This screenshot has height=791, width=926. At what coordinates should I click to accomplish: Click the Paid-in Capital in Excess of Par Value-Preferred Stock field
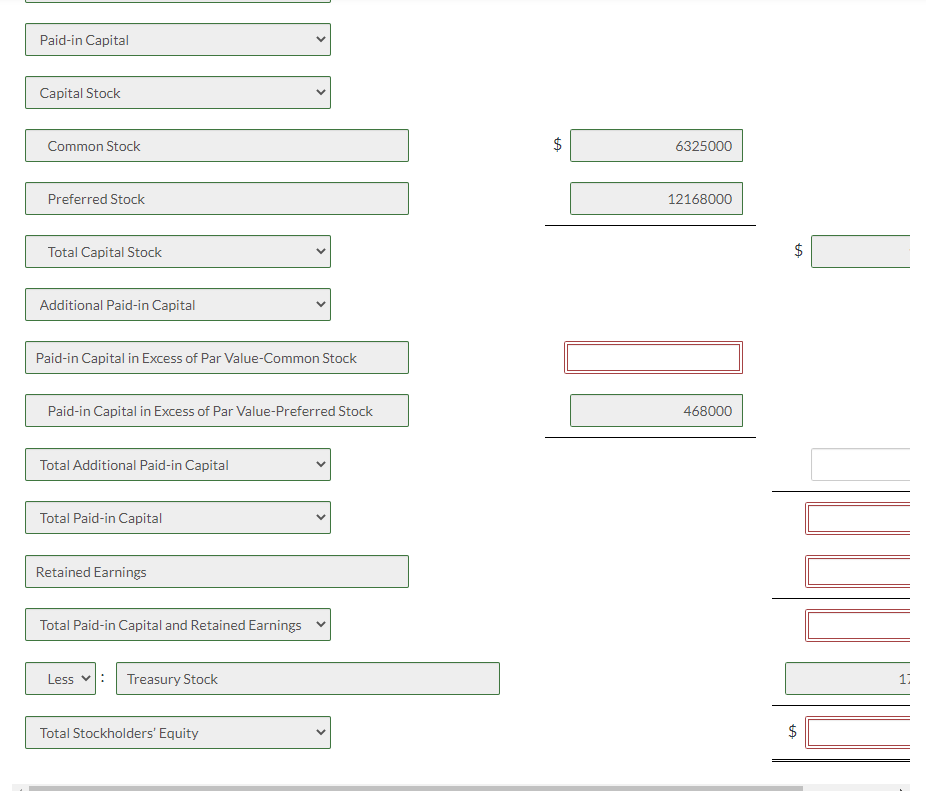click(x=217, y=411)
